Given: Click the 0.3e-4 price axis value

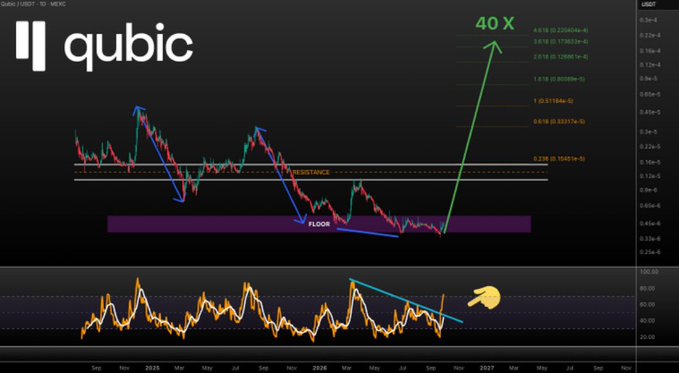Looking at the screenshot, I should (648, 20).
